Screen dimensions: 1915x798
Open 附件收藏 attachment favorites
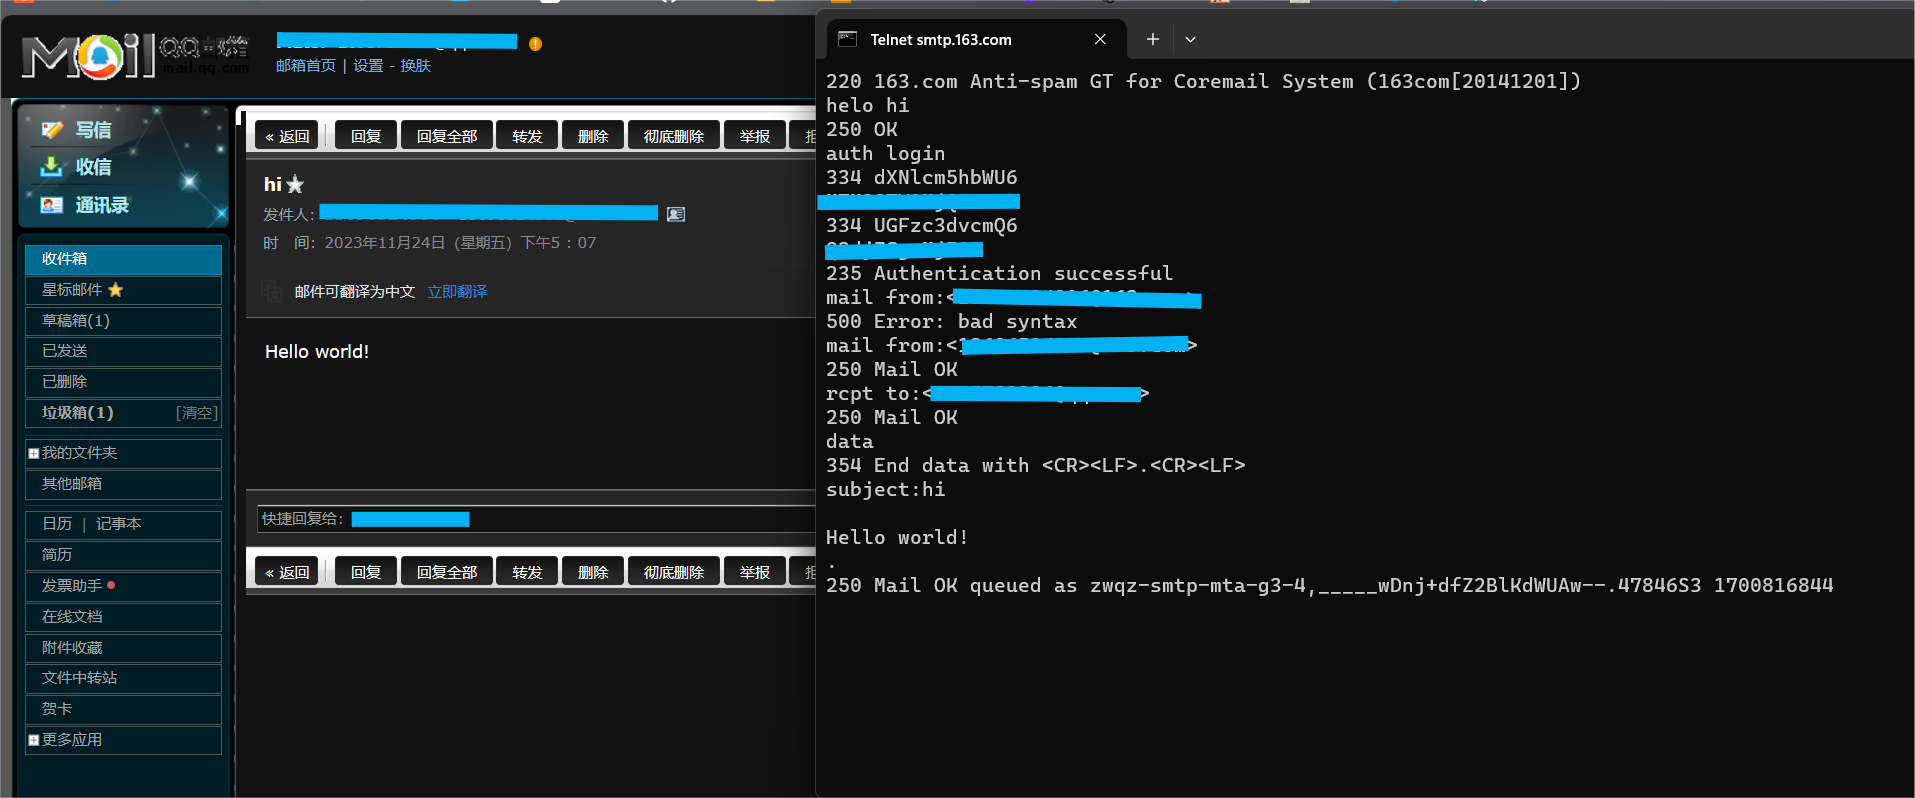(x=123, y=648)
